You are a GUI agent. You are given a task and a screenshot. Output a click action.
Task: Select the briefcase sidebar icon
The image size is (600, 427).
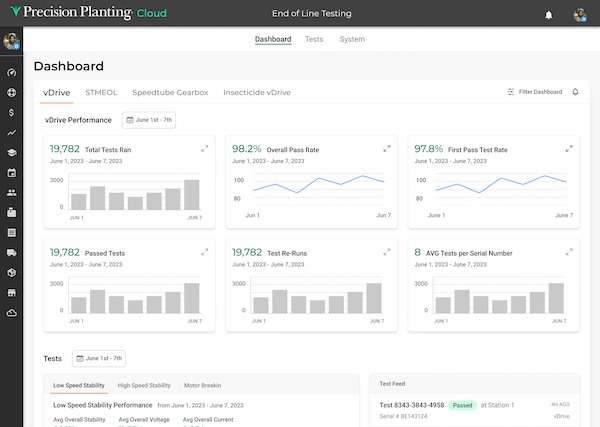coord(11,212)
